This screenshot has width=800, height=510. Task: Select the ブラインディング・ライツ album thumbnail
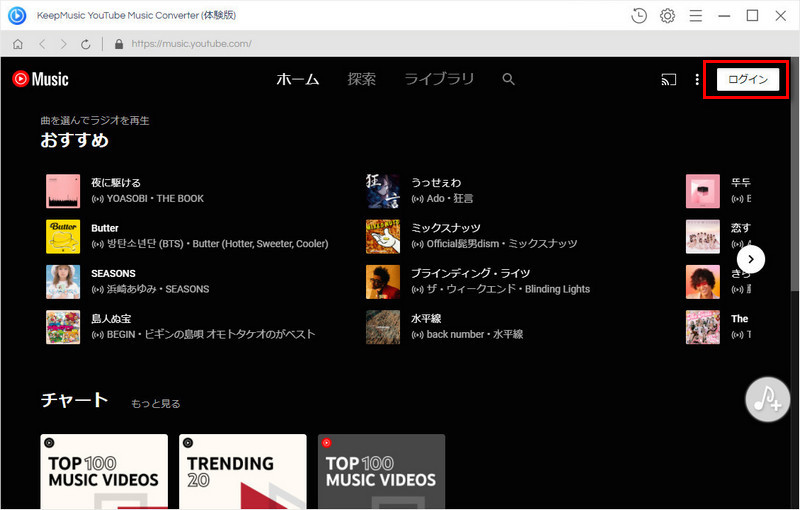tap(383, 282)
